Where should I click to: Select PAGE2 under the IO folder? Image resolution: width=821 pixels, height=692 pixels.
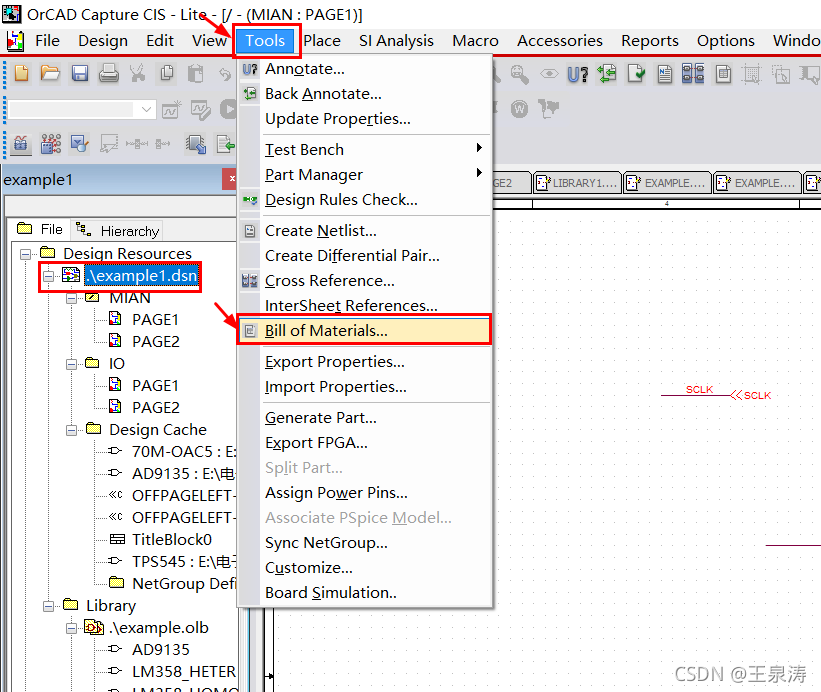tap(155, 408)
